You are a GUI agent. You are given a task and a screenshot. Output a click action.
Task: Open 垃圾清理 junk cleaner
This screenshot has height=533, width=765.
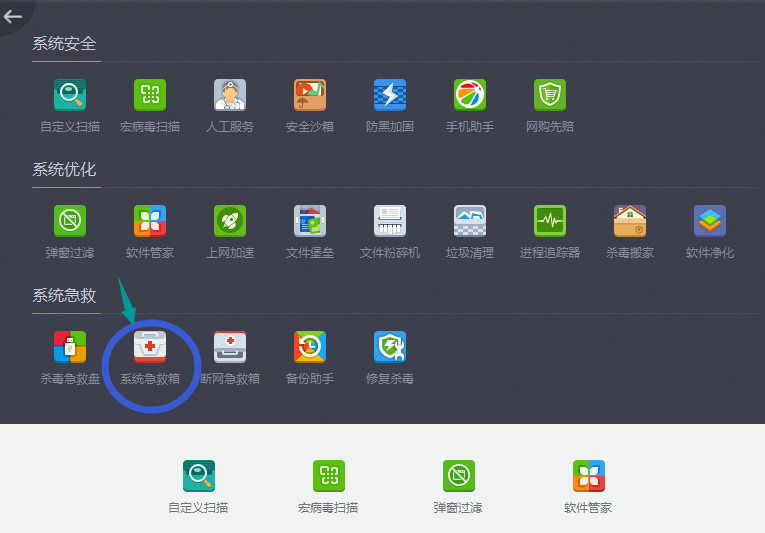pyautogui.click(x=470, y=221)
